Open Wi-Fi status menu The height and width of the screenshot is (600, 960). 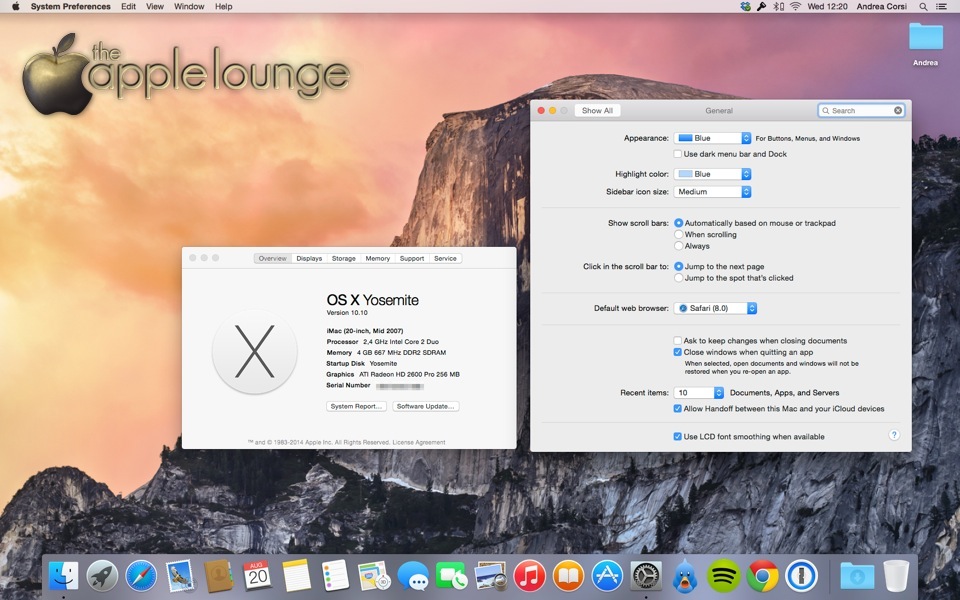(795, 6)
